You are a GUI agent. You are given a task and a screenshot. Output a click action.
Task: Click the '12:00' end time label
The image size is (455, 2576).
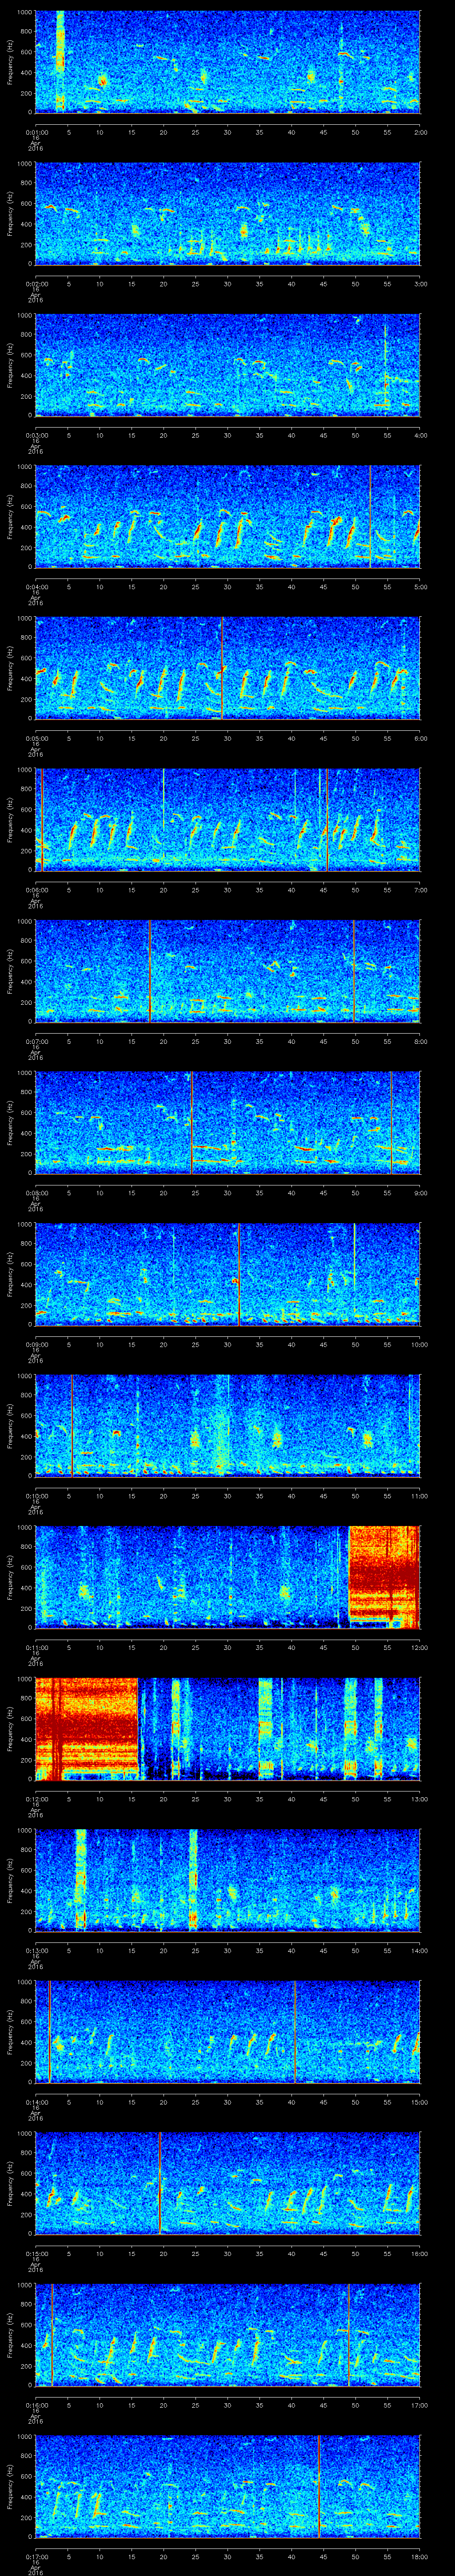(419, 1647)
